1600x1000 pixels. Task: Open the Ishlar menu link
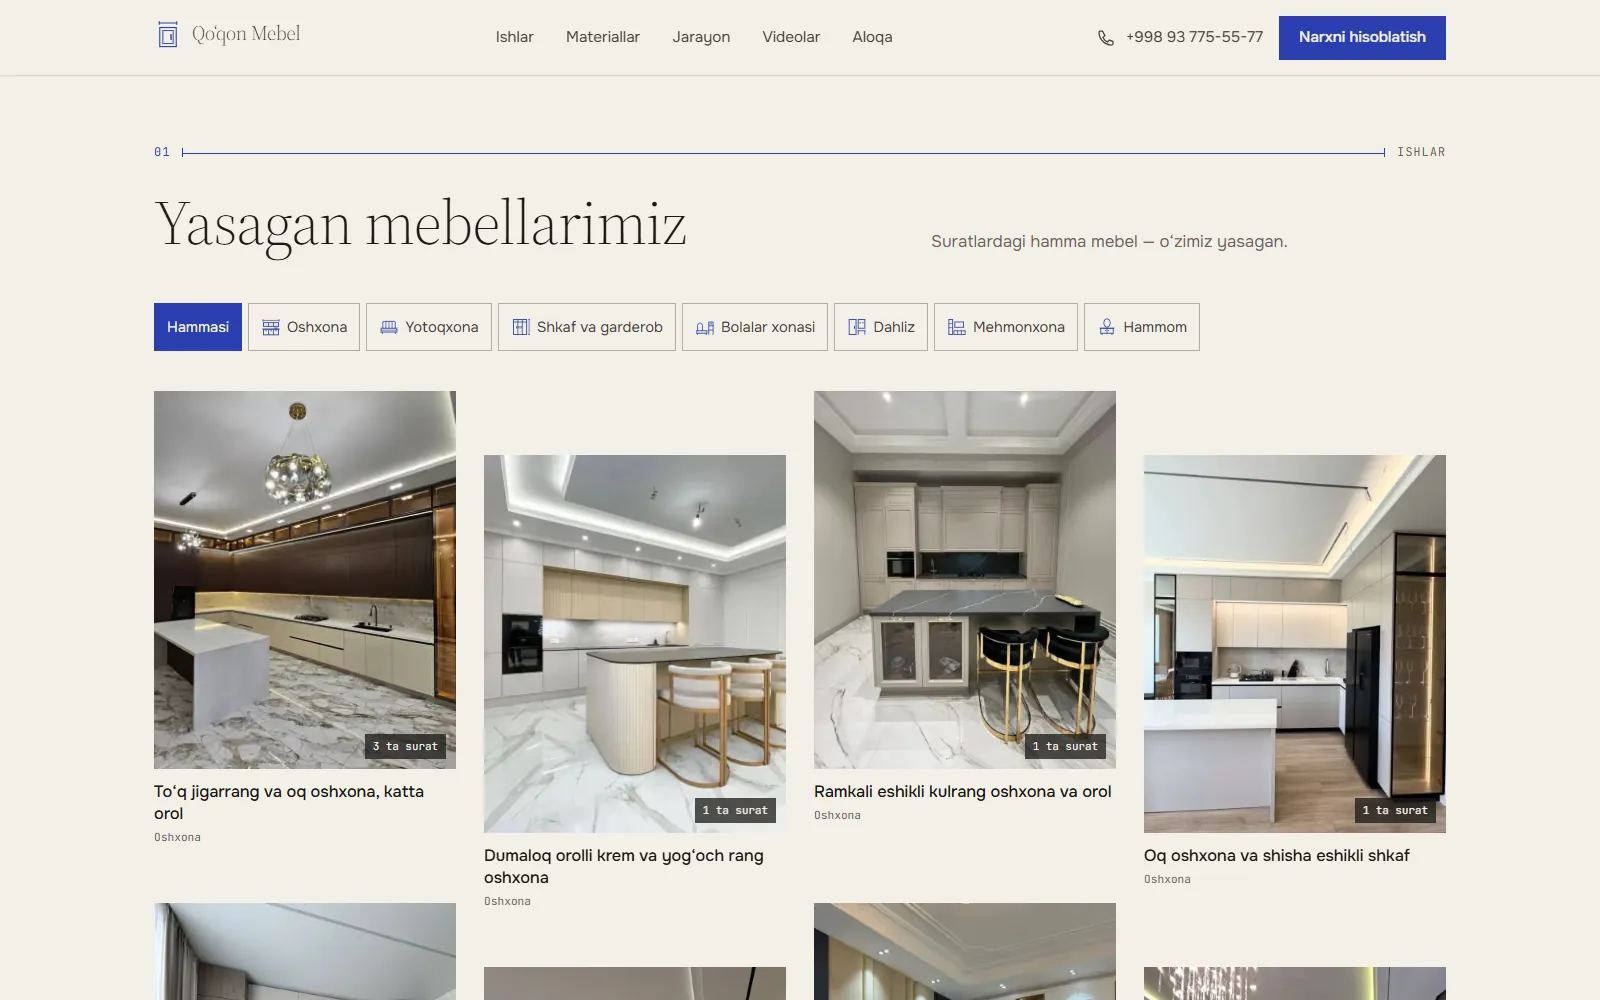pos(515,37)
